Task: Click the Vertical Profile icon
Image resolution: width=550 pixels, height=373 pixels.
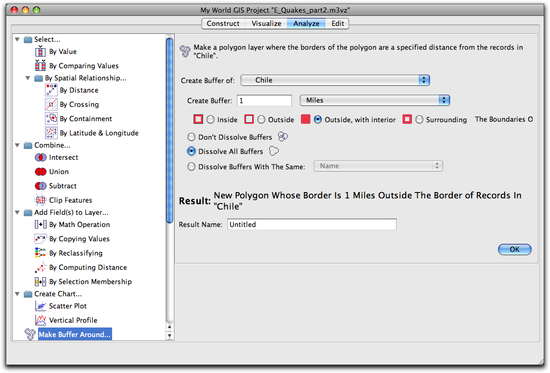Action: click(x=40, y=320)
